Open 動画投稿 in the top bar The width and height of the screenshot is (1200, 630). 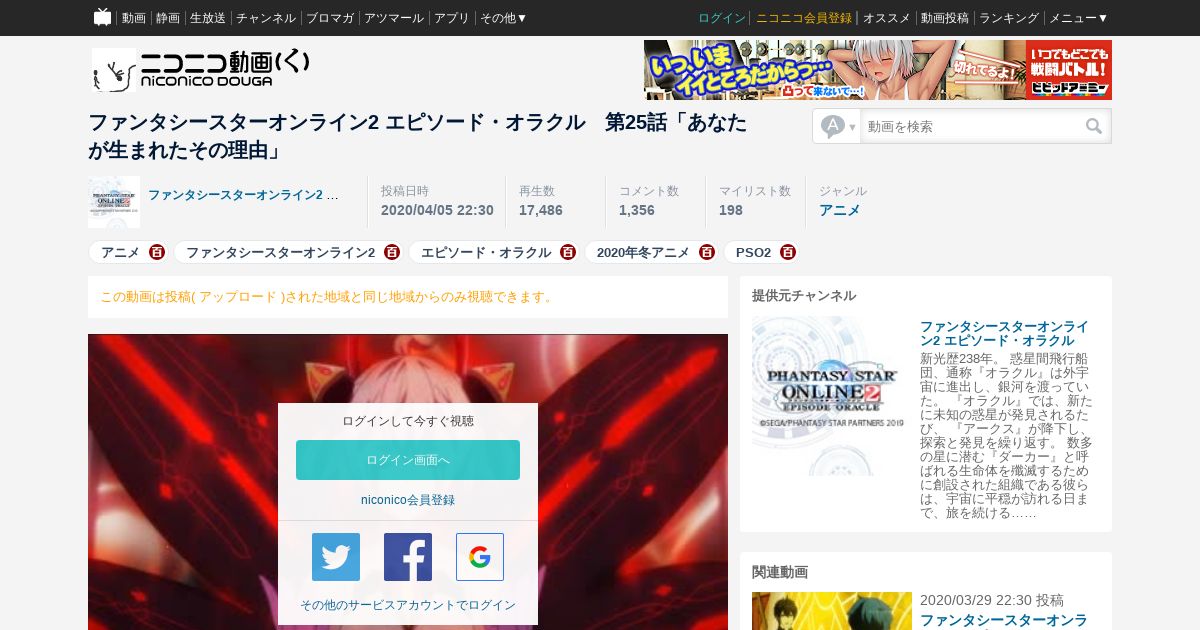945,18
